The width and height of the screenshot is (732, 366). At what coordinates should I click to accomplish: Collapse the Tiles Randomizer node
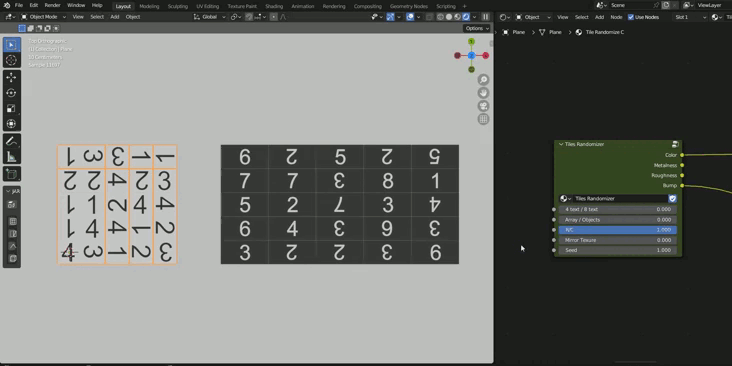pos(561,144)
